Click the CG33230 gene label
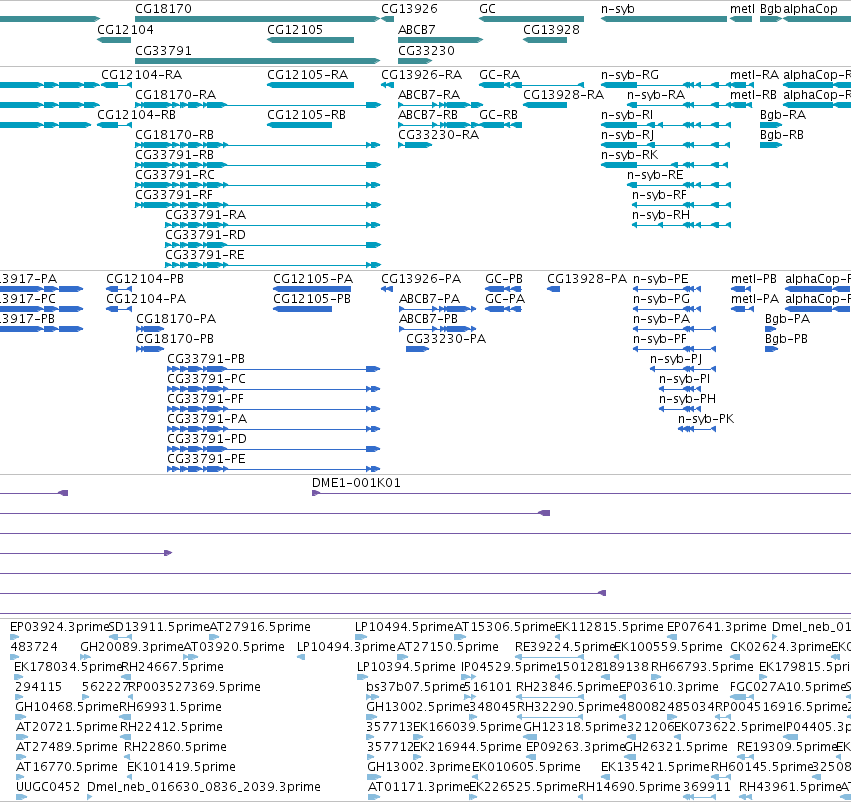 pyautogui.click(x=426, y=50)
